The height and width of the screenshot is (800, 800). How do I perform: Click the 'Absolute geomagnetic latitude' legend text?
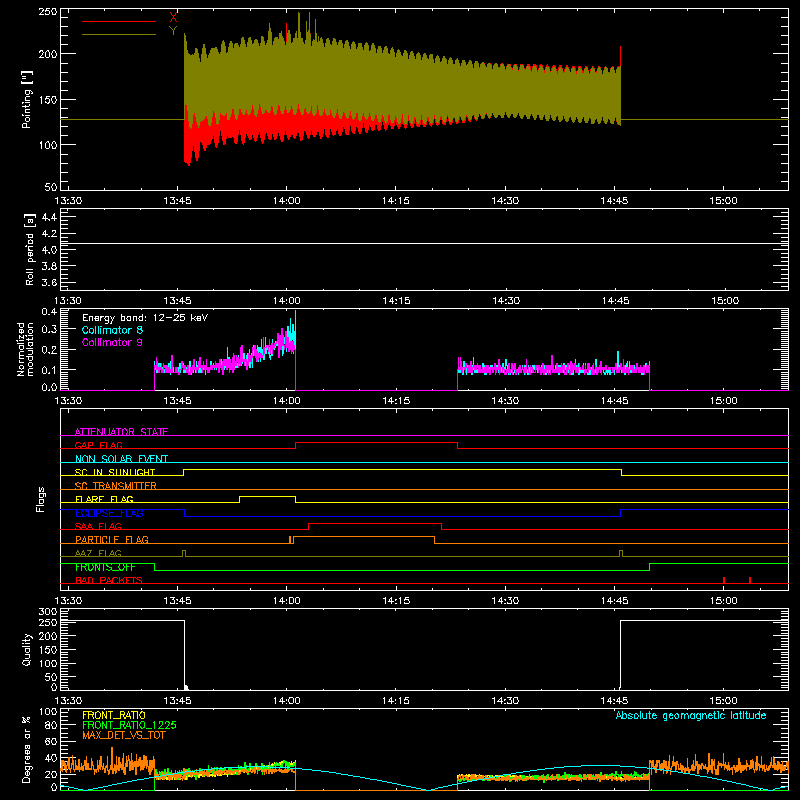point(691,715)
